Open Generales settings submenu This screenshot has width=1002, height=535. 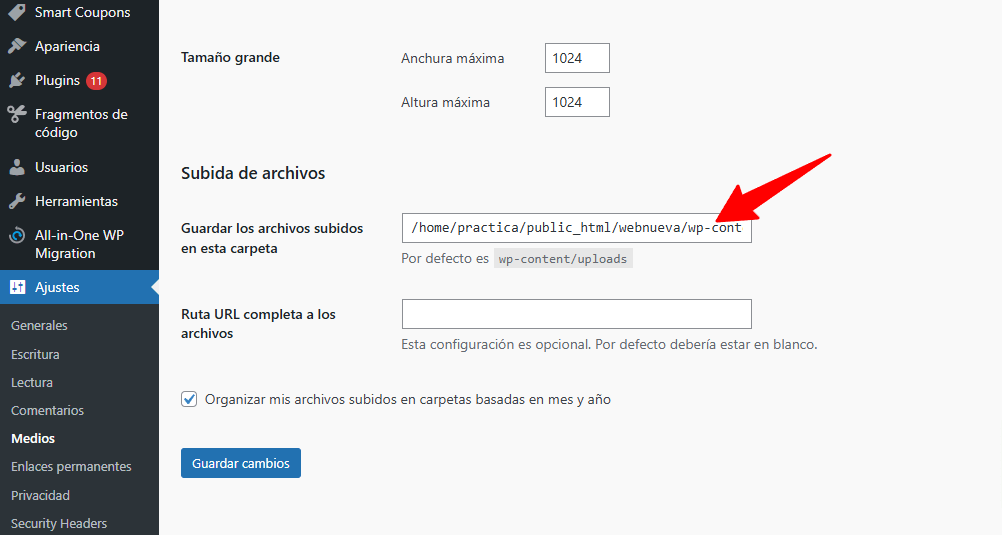pos(39,325)
